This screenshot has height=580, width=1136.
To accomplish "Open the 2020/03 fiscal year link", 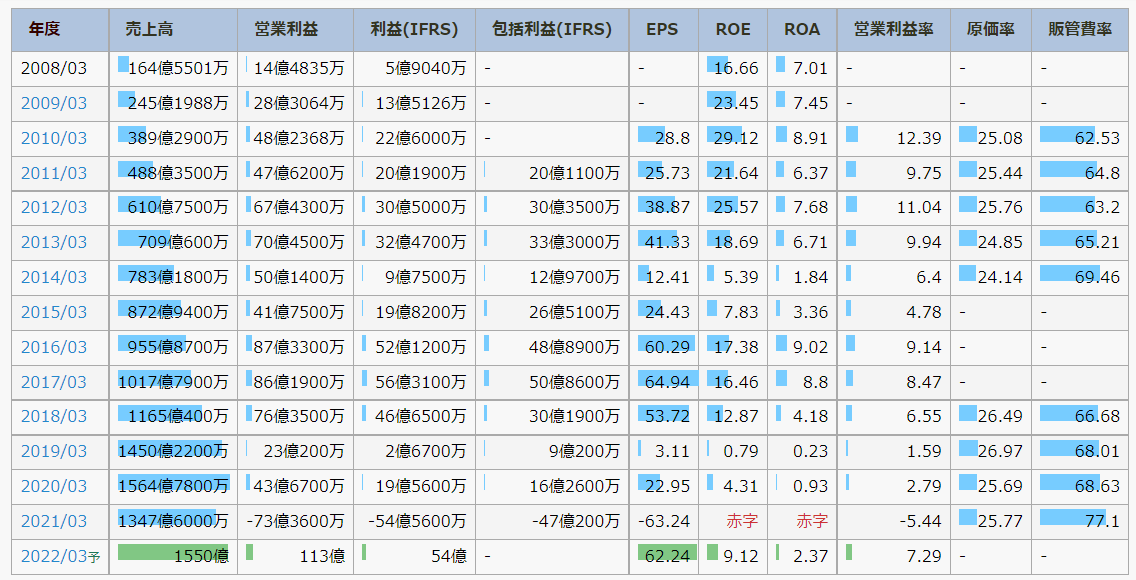I will tap(54, 487).
